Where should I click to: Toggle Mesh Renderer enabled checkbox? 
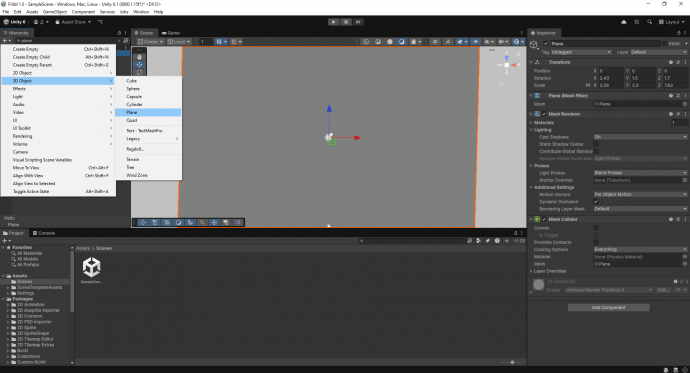(544, 114)
